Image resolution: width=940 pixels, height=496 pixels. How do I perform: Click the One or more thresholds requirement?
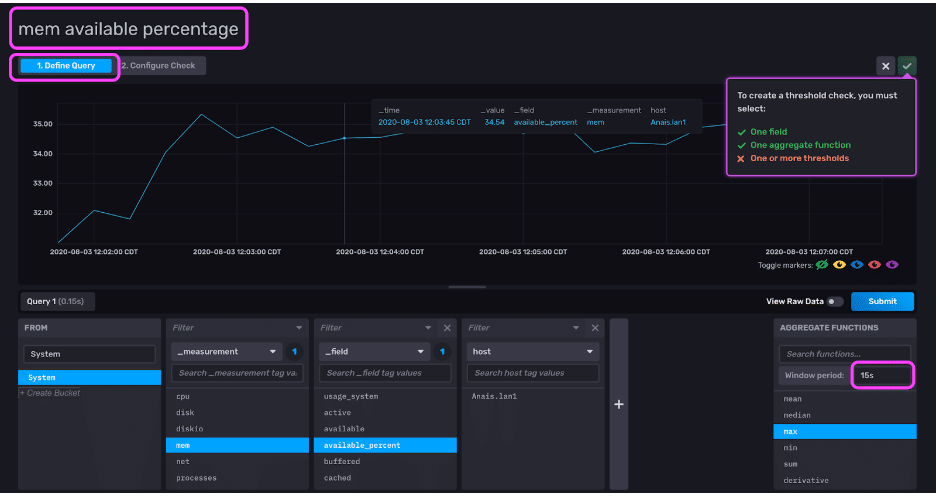pos(799,158)
